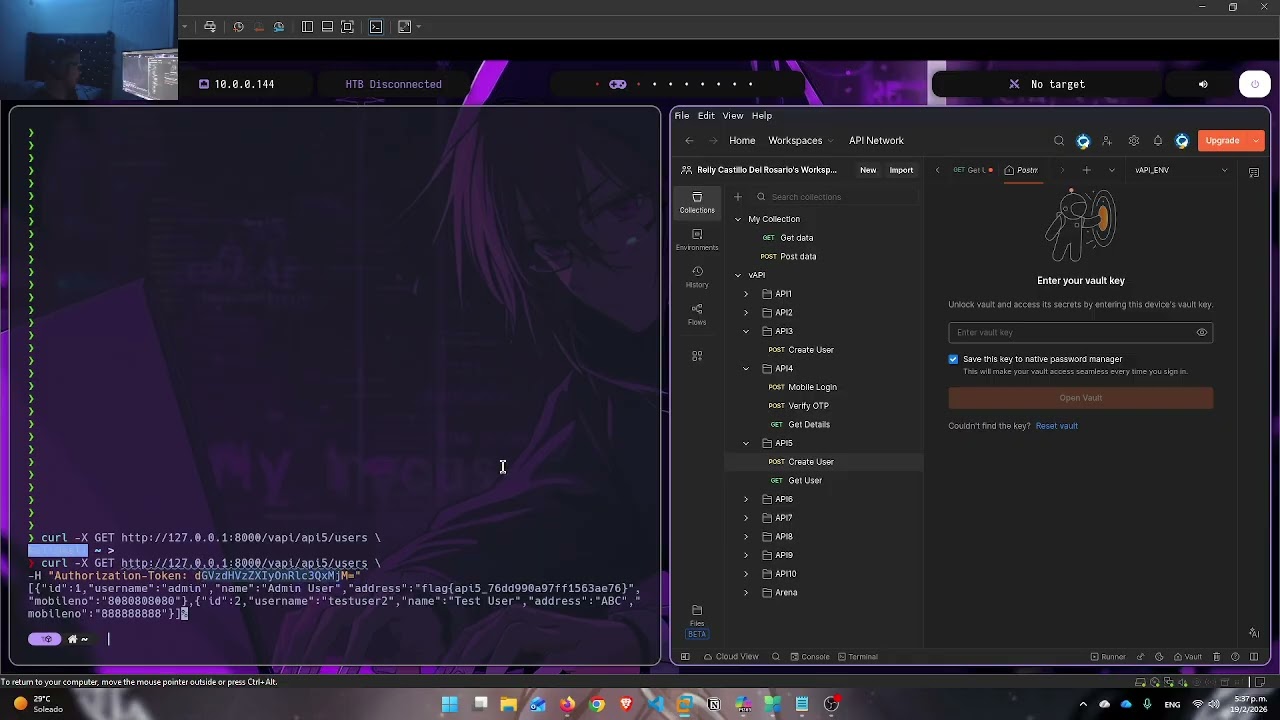Viewport: 1280px width, 720px height.
Task: Open the Flows sidebar panel
Action: [697, 313]
